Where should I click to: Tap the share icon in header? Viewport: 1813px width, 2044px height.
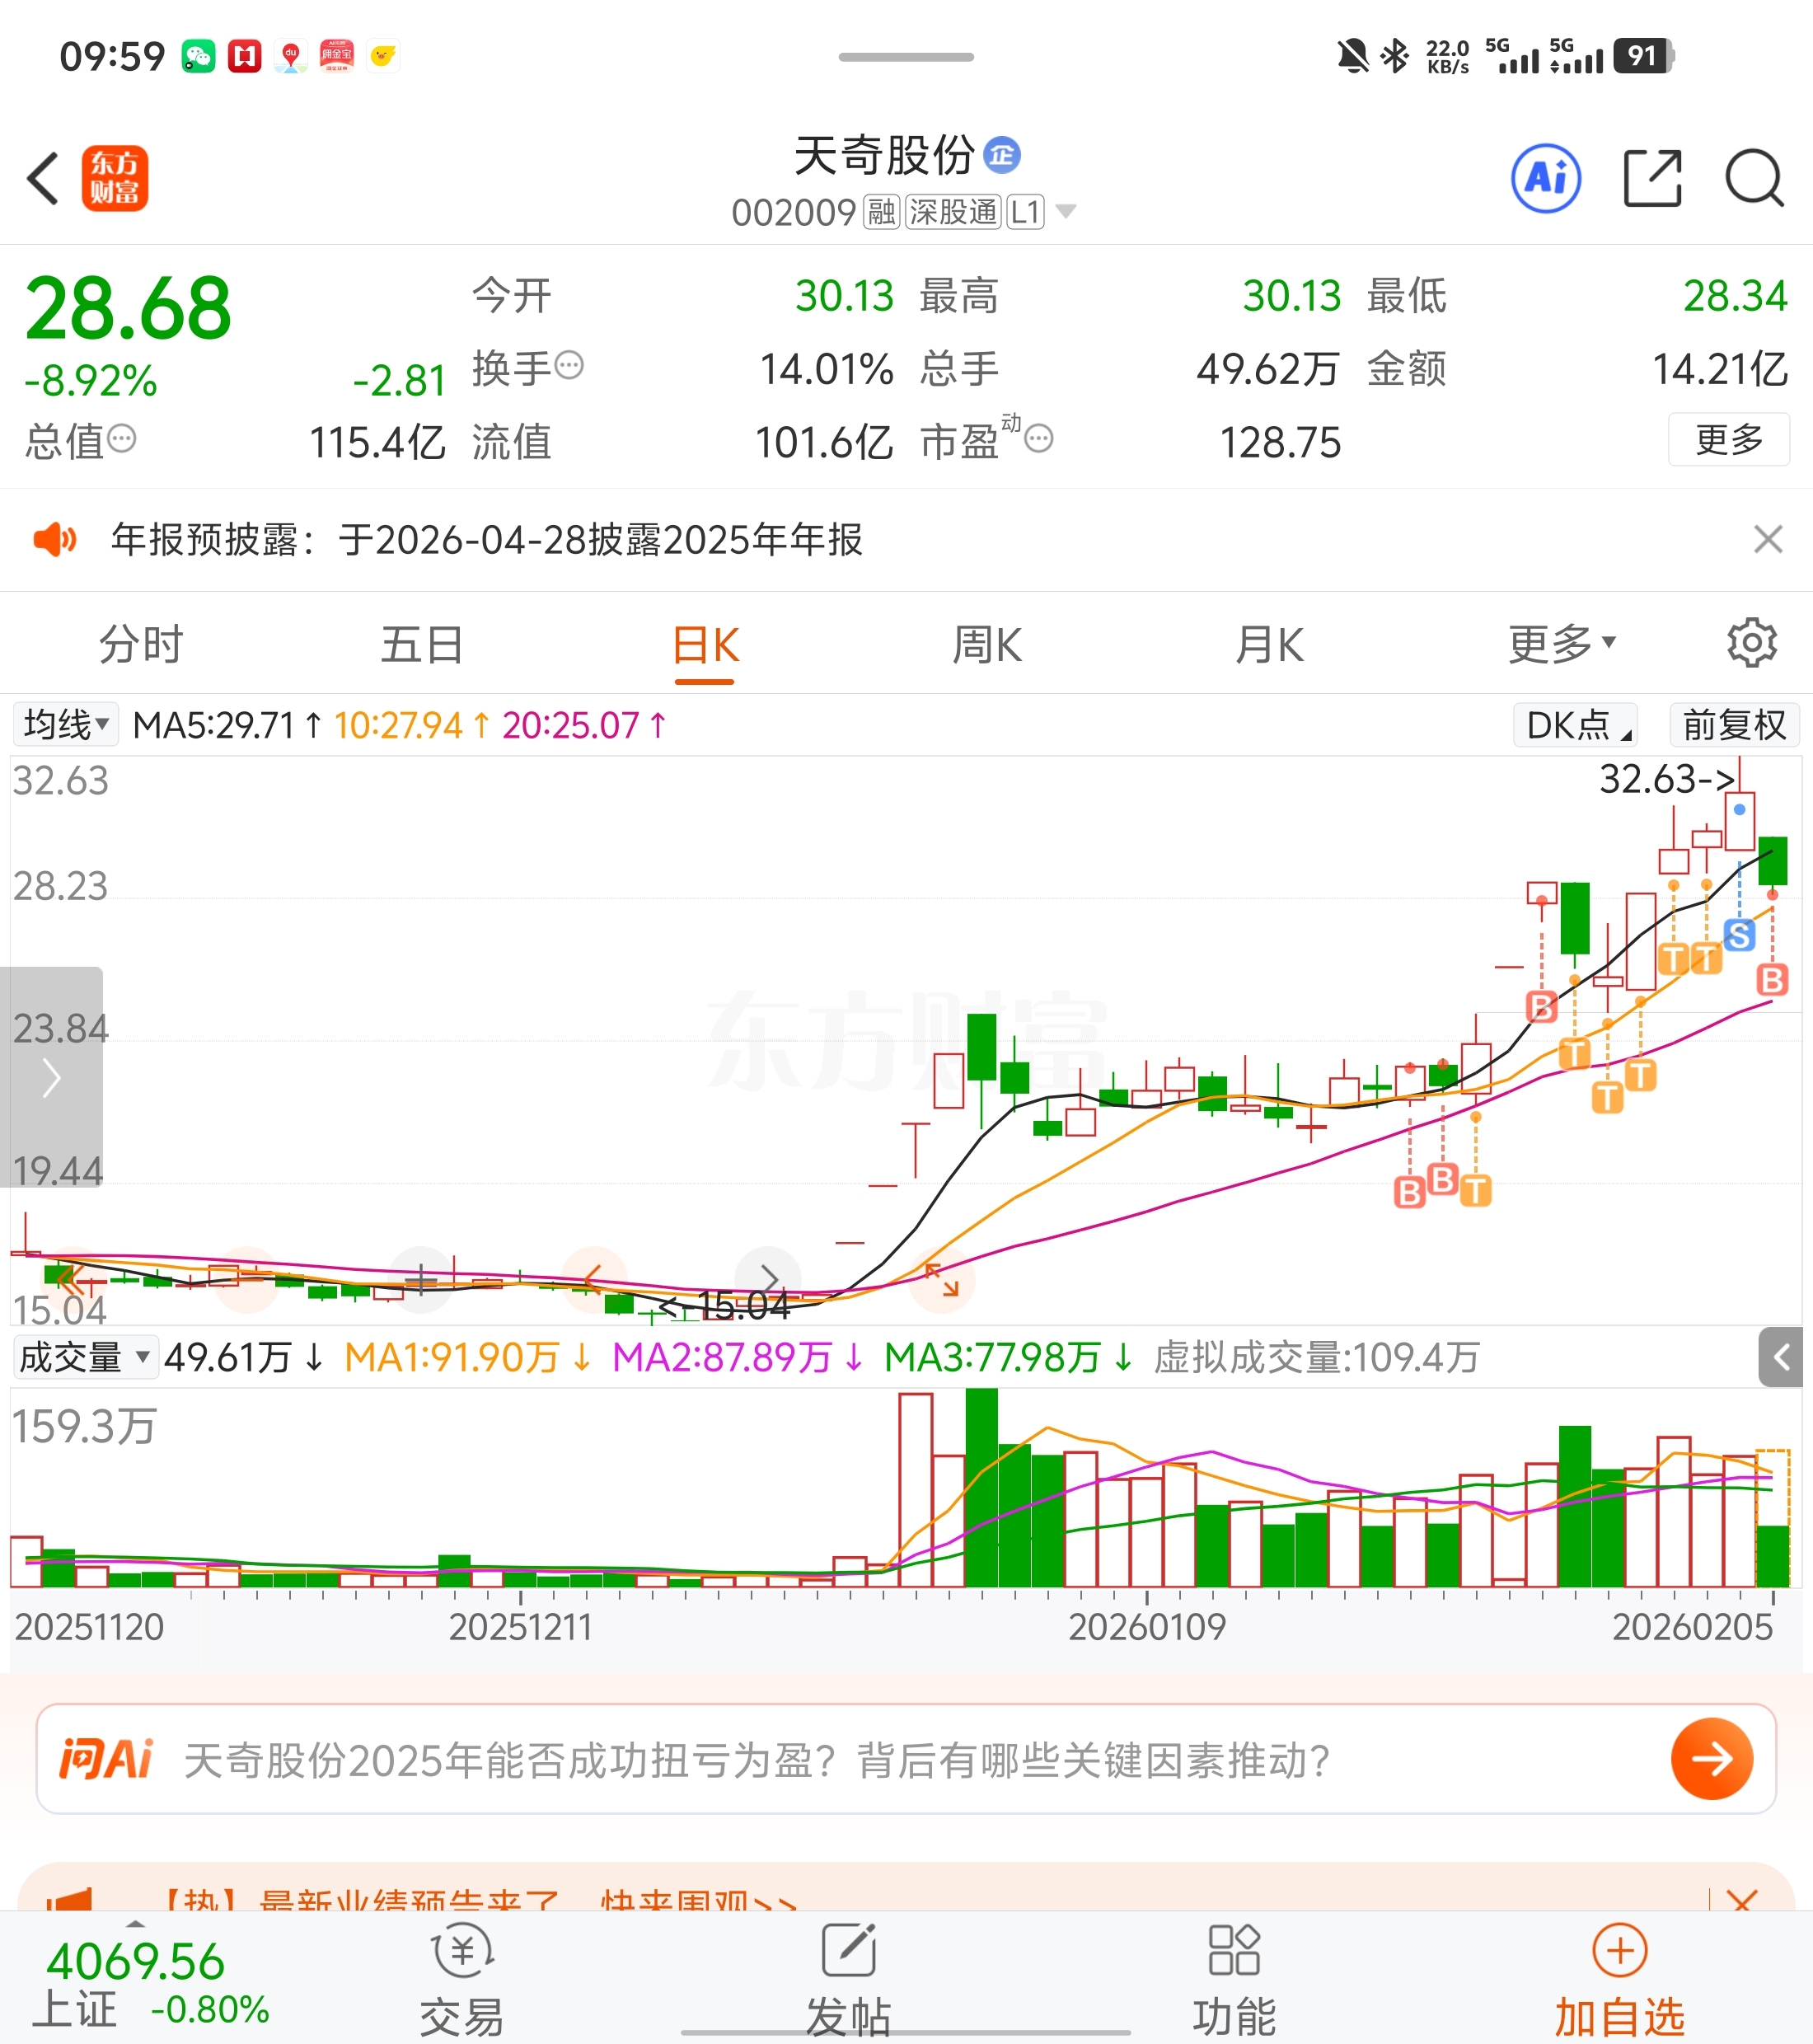[1652, 179]
